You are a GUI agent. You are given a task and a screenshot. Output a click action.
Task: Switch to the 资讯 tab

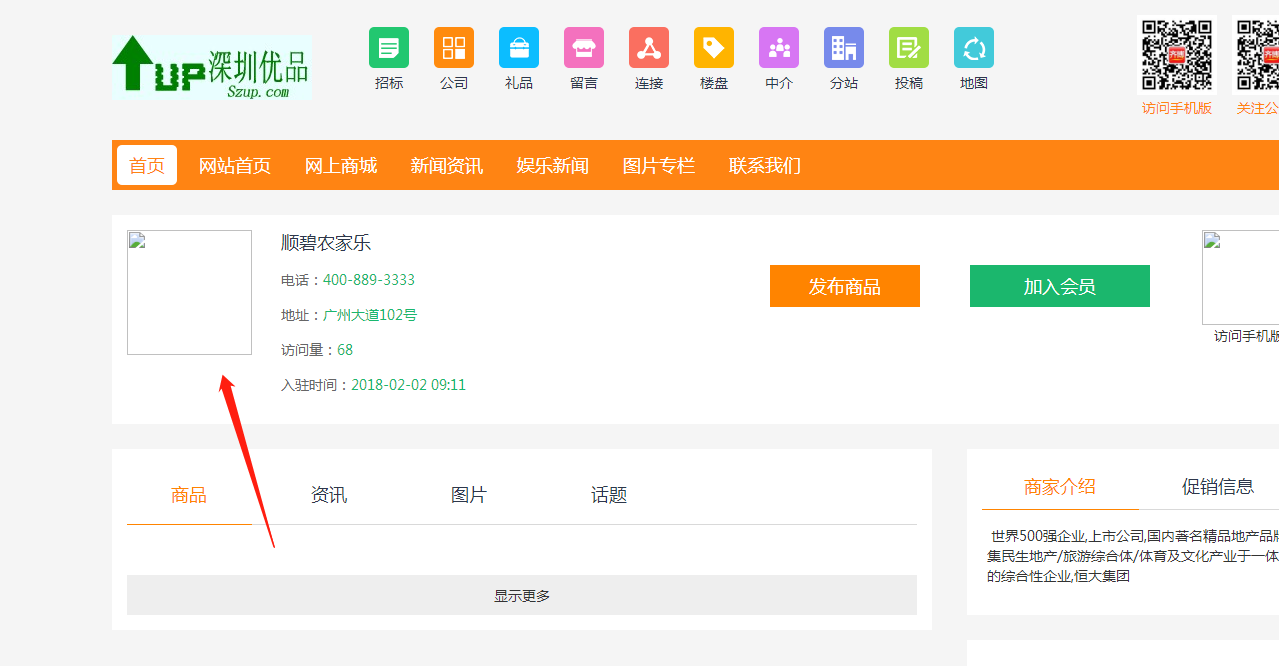click(329, 495)
